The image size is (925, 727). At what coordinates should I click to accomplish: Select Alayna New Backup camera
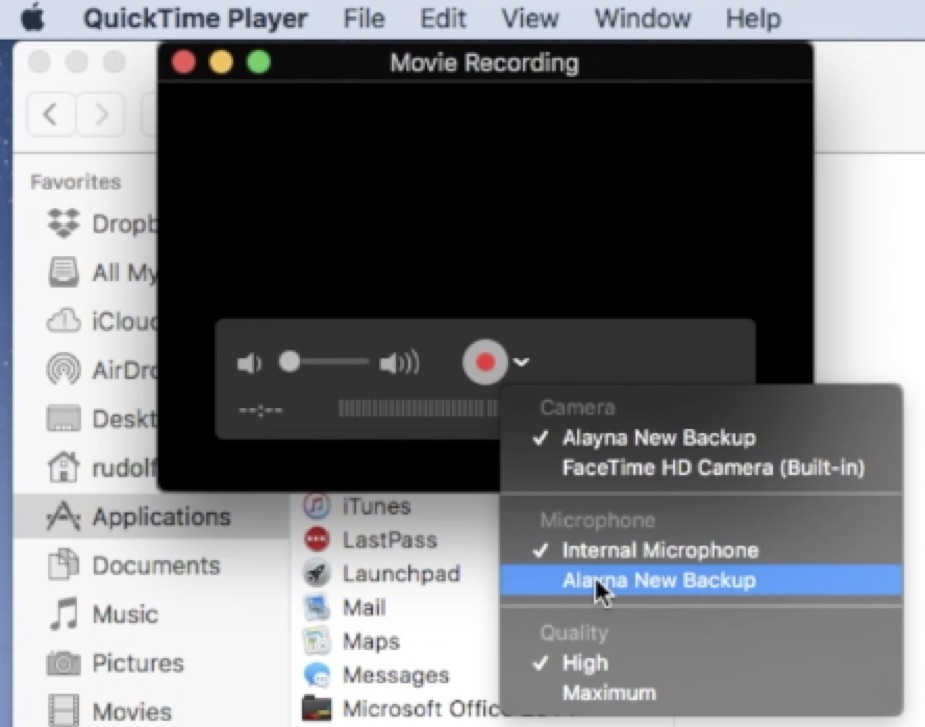701,438
